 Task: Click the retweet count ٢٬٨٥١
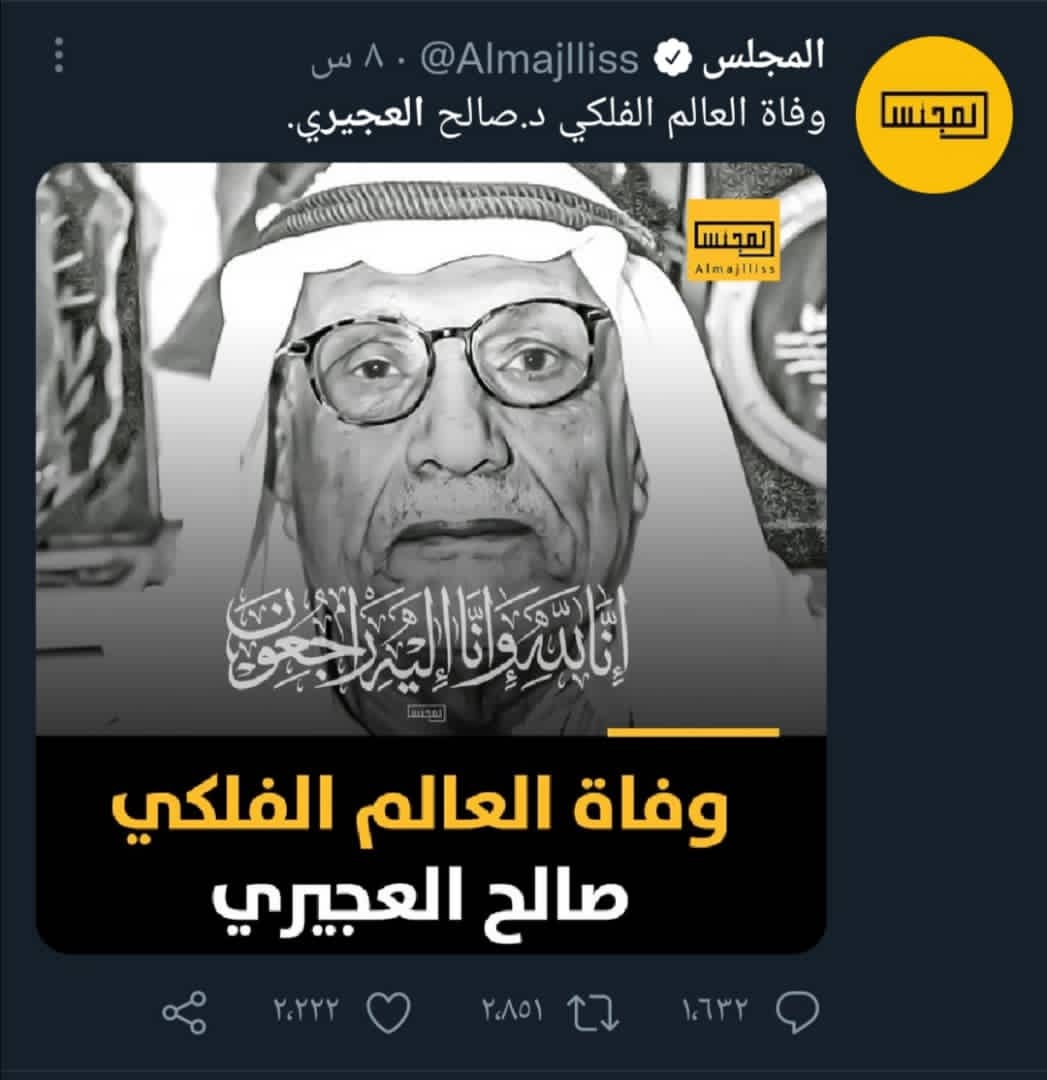coord(512,1011)
